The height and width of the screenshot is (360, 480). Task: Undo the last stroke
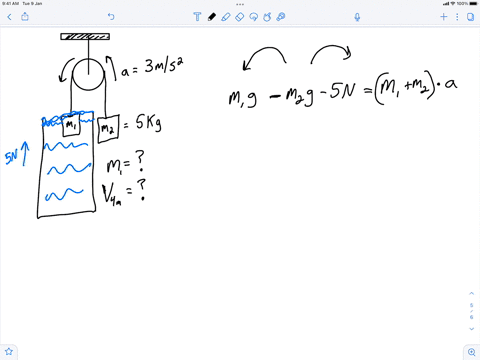click(x=111, y=16)
